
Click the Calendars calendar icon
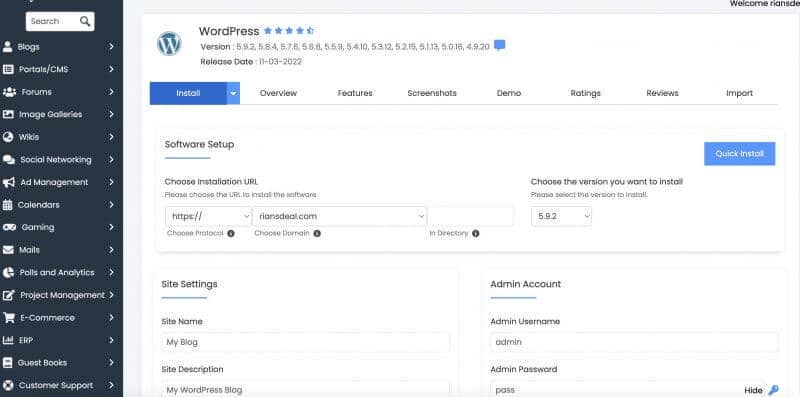click(8, 205)
